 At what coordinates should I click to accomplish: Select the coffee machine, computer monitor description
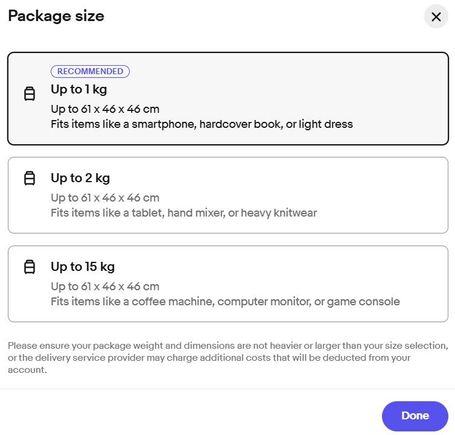pyautogui.click(x=225, y=302)
